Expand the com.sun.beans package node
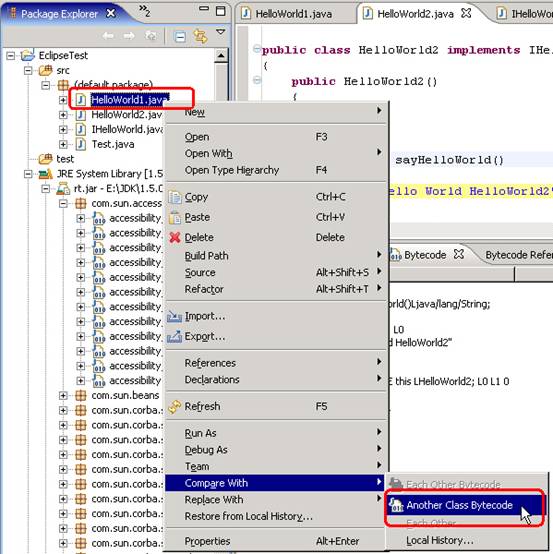 [63, 395]
